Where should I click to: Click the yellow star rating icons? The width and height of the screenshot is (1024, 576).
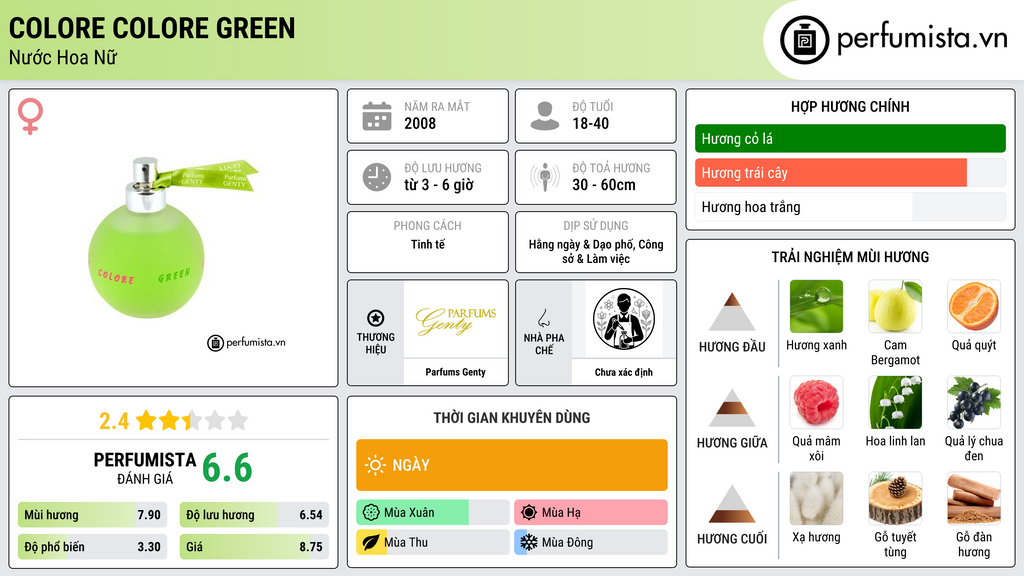[x=192, y=420]
